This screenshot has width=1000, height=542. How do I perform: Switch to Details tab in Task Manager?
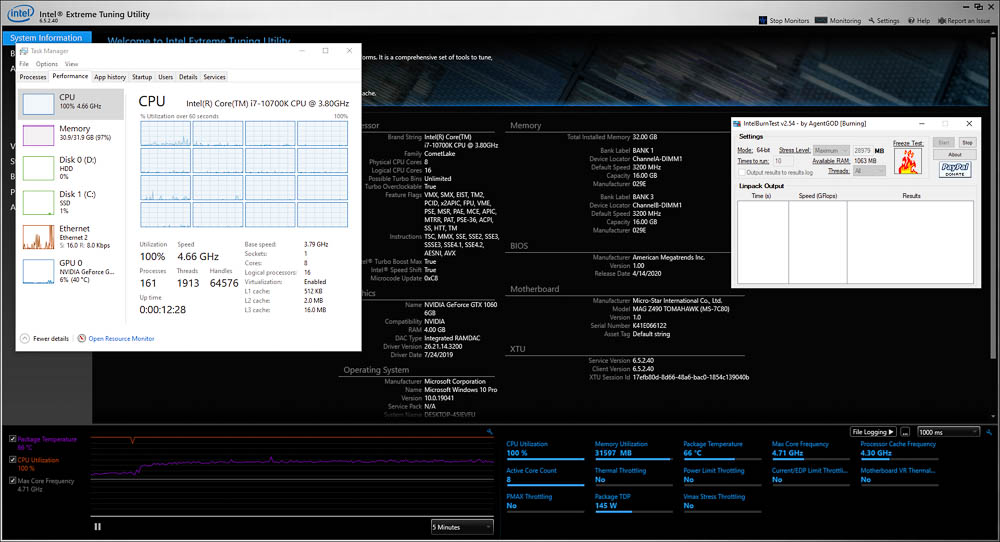coord(188,77)
